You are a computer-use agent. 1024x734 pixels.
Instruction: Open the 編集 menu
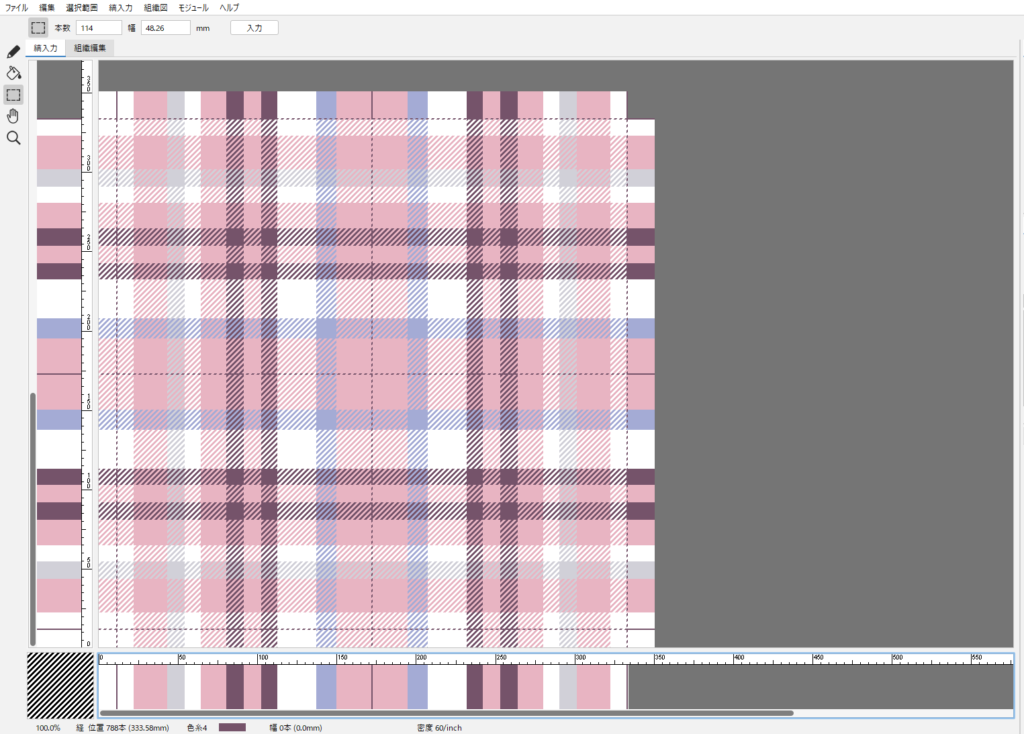(47, 8)
